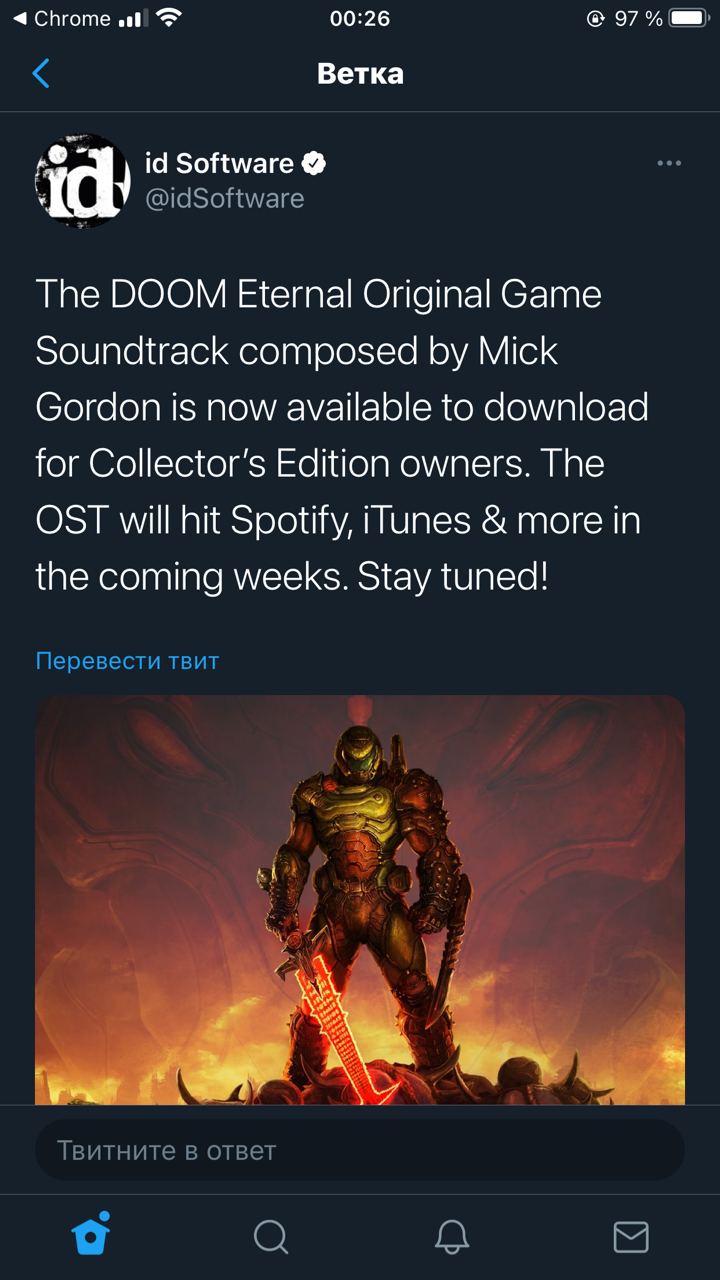Tap the verified badge beside id Software
The width and height of the screenshot is (720, 1280).
pyautogui.click(x=314, y=163)
